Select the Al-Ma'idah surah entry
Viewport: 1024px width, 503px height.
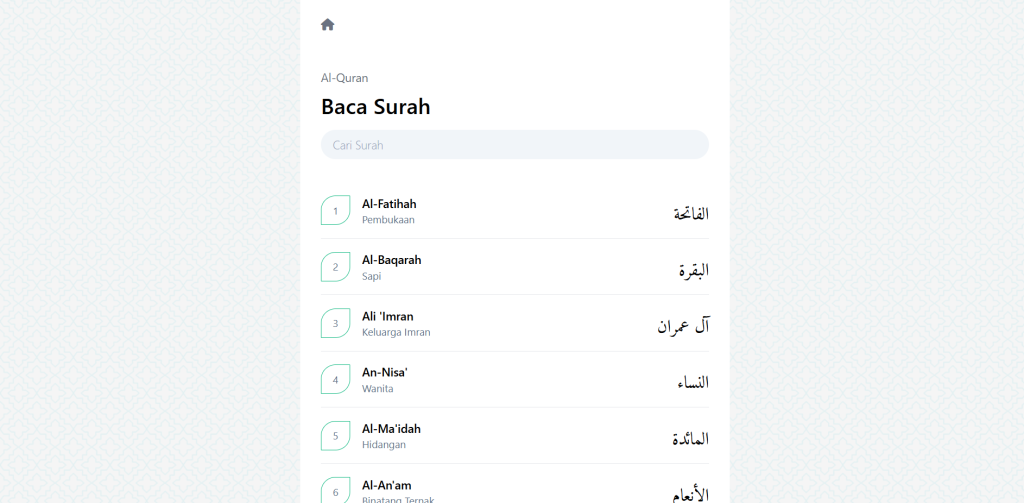tap(391, 429)
